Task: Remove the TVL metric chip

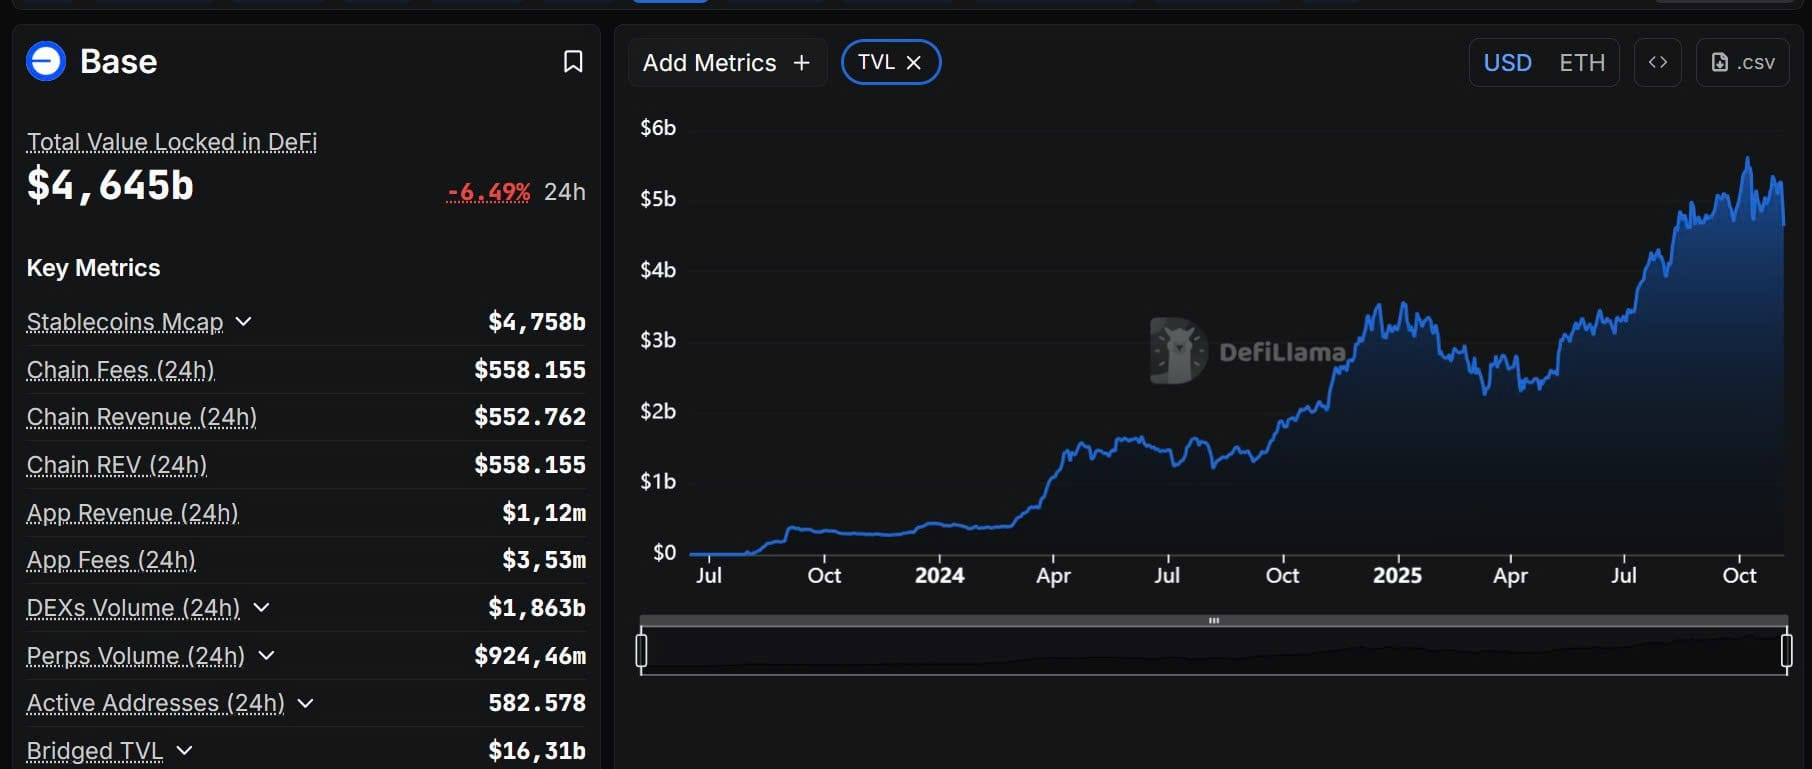Action: (x=913, y=62)
